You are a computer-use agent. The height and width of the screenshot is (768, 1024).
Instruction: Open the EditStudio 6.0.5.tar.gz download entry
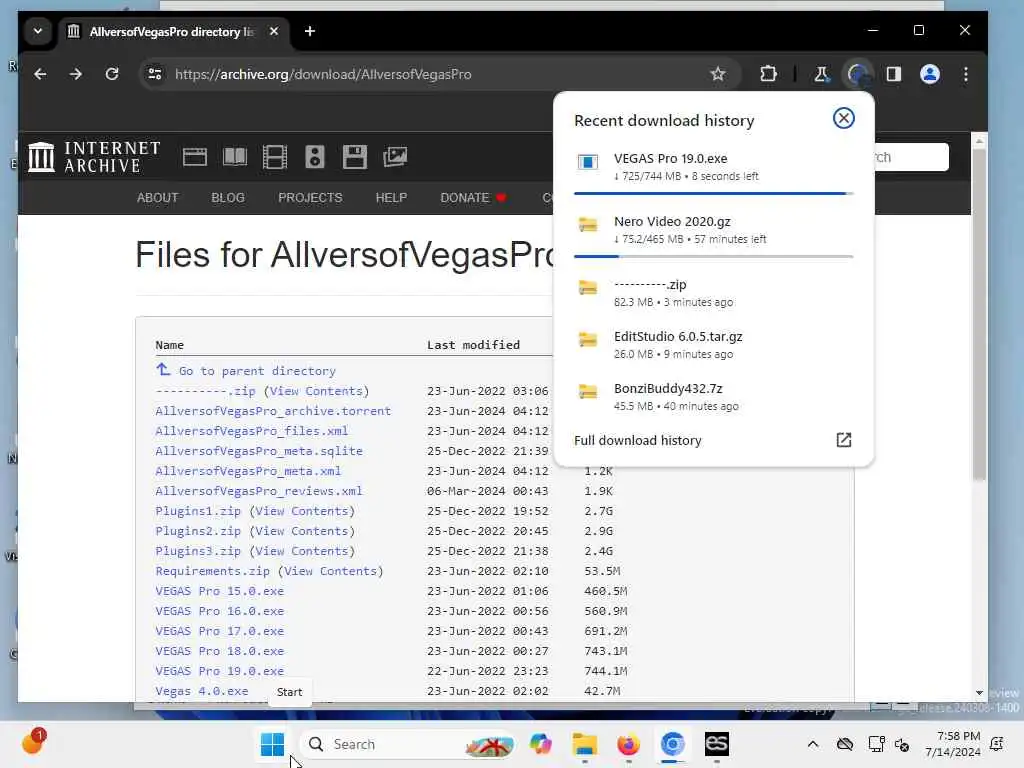click(x=713, y=345)
